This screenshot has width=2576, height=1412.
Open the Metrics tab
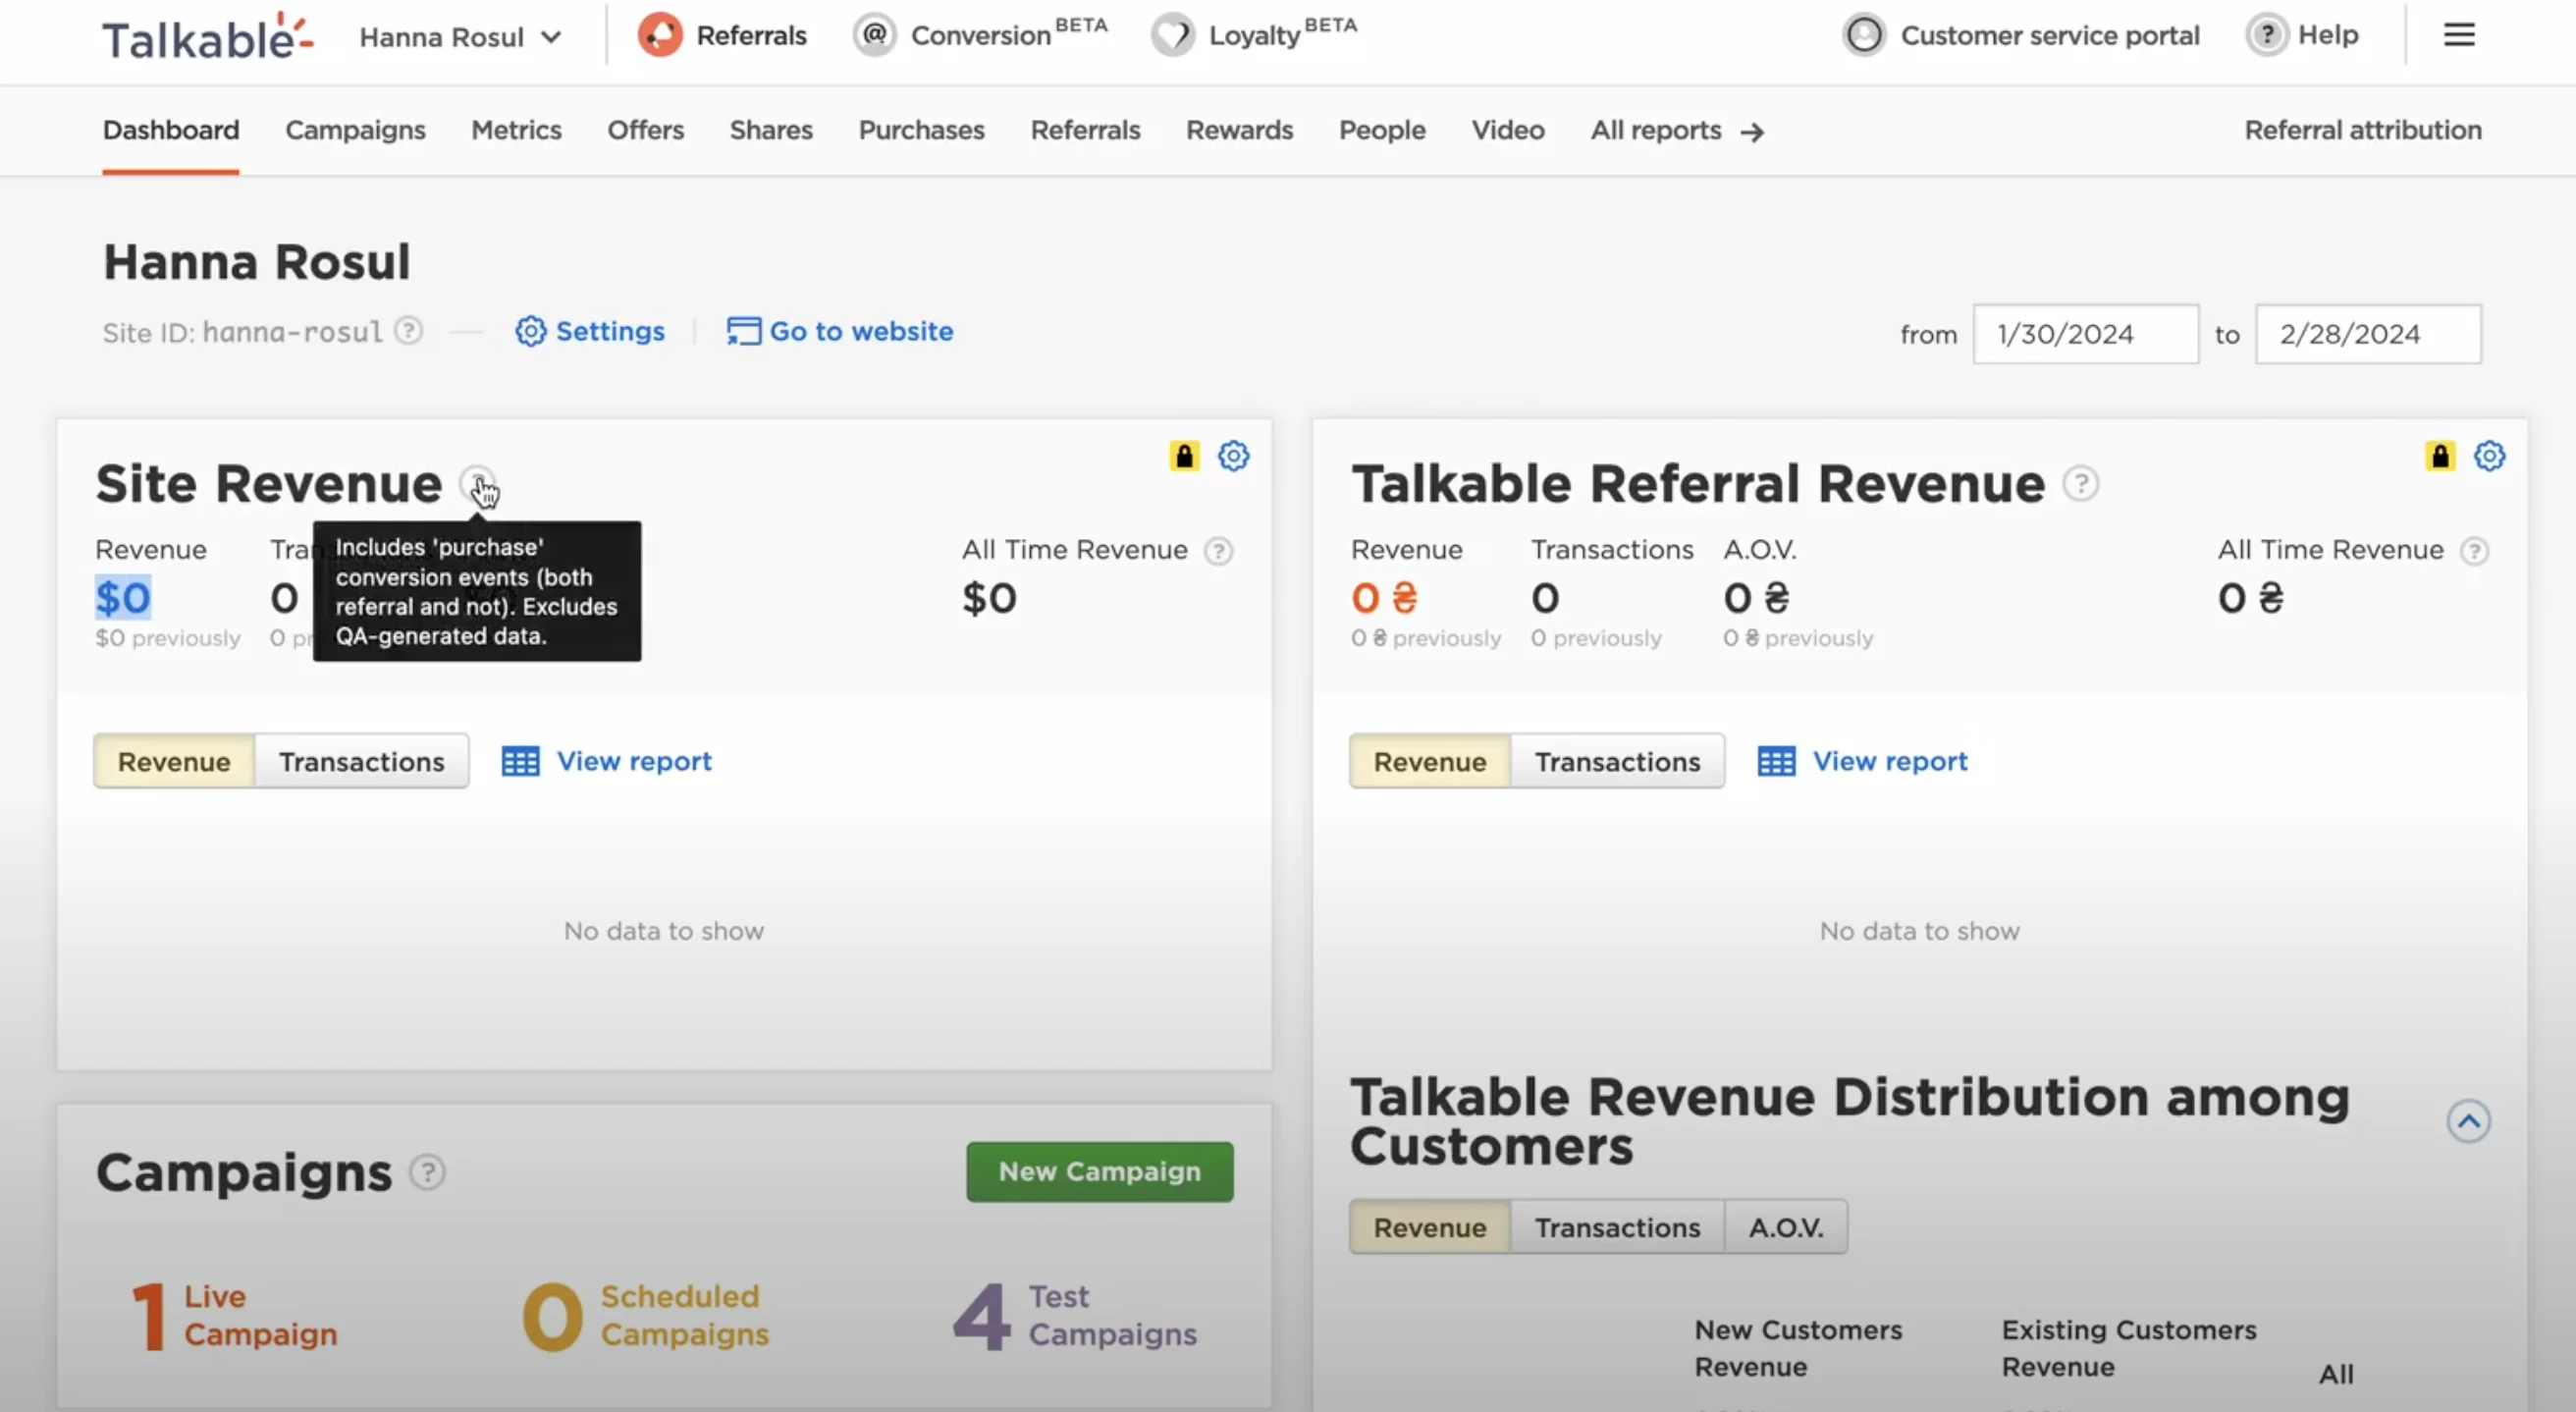516,130
